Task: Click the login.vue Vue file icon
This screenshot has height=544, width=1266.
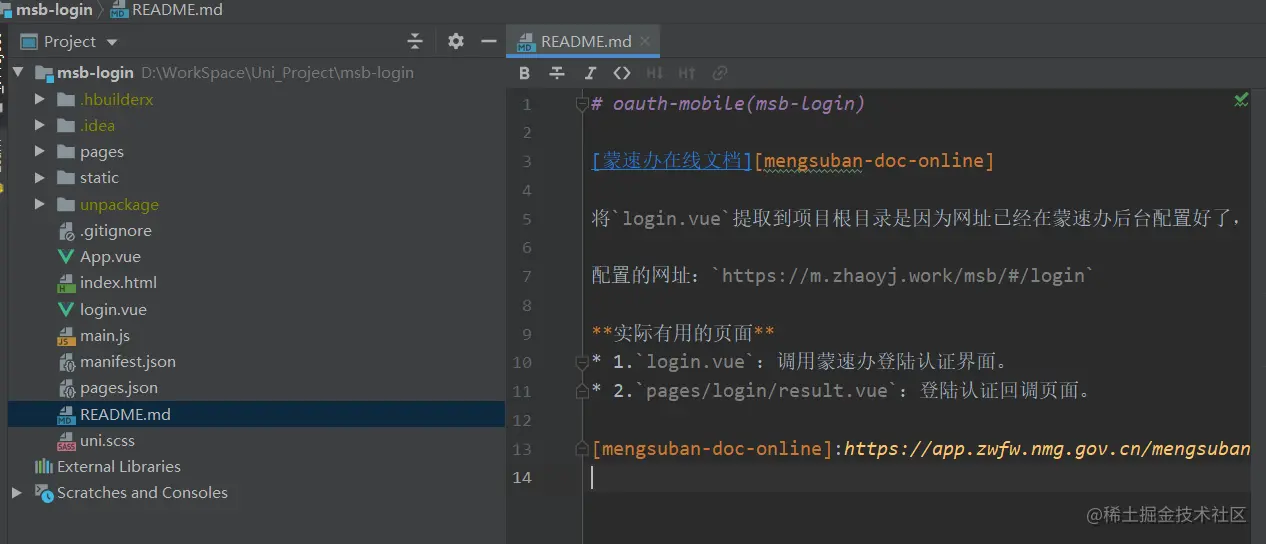Action: point(66,309)
